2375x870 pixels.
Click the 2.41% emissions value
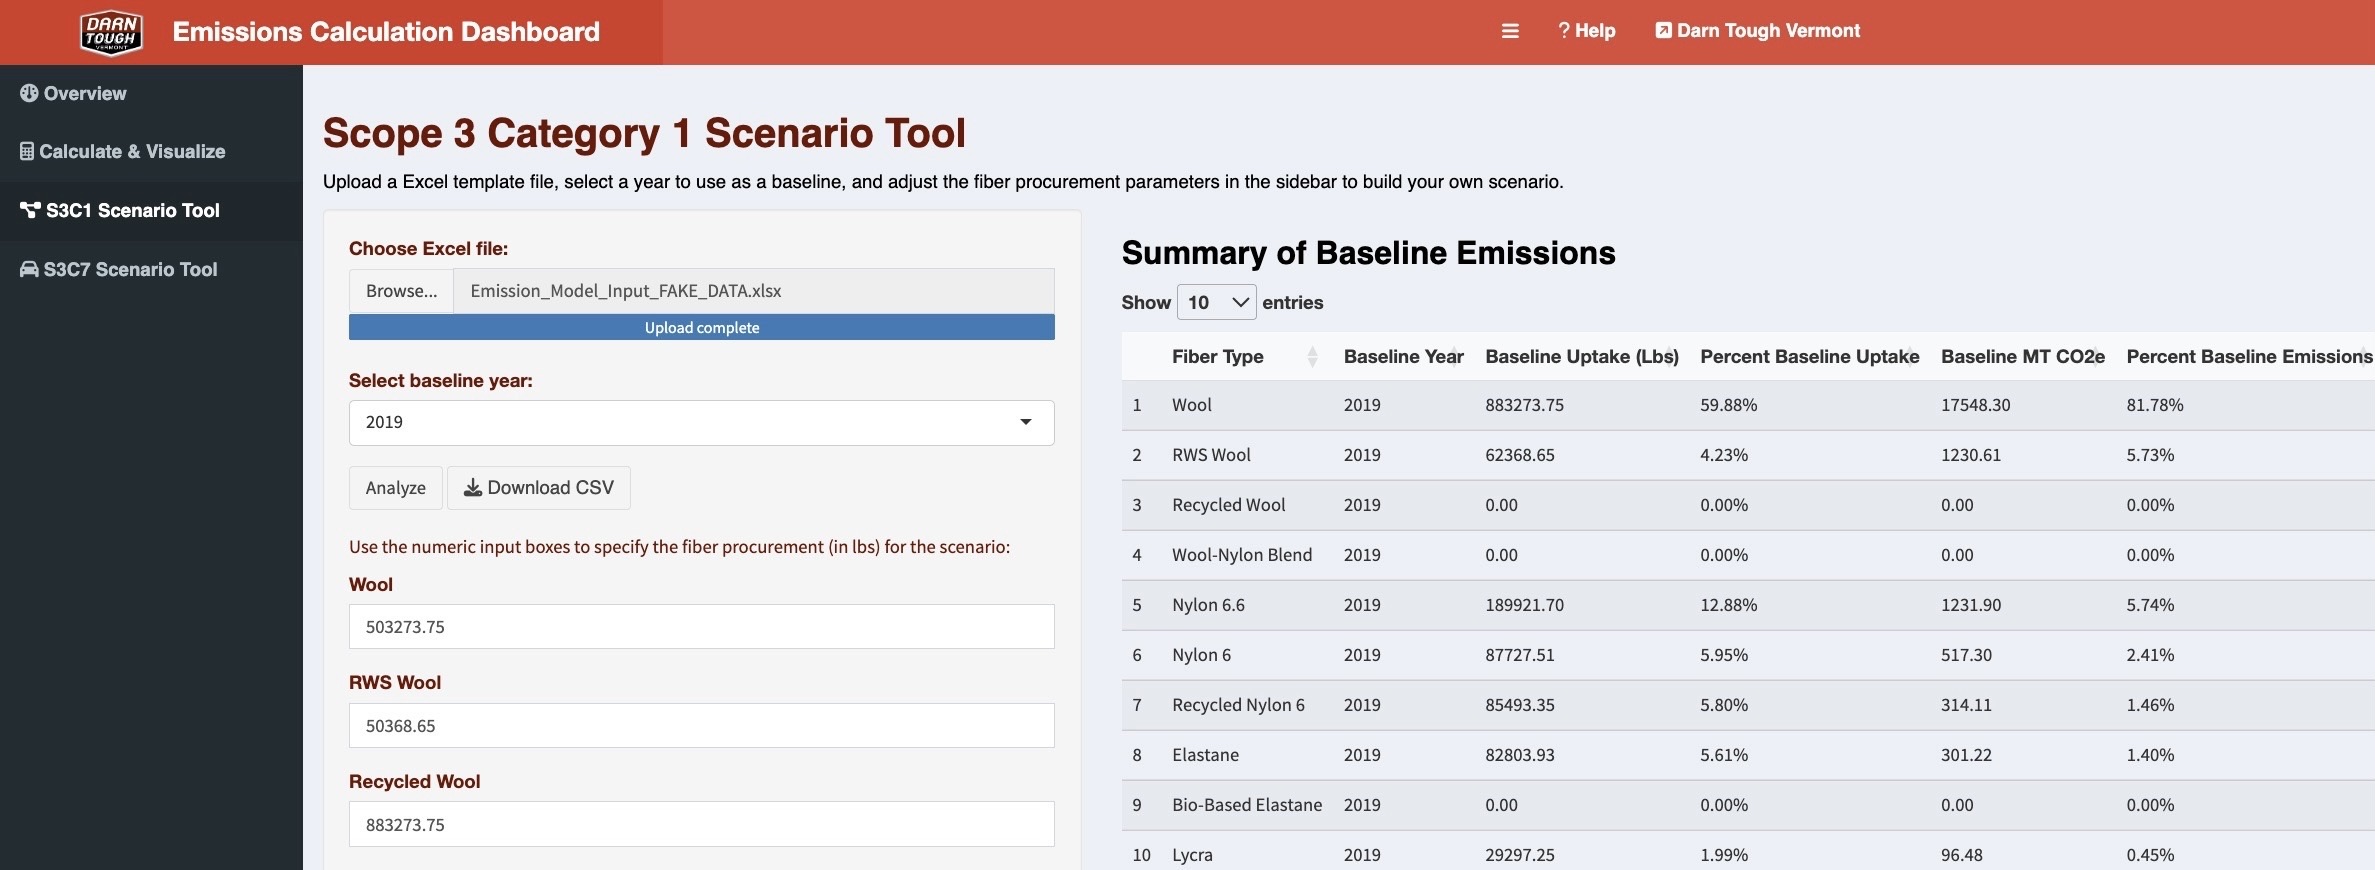coord(2150,655)
